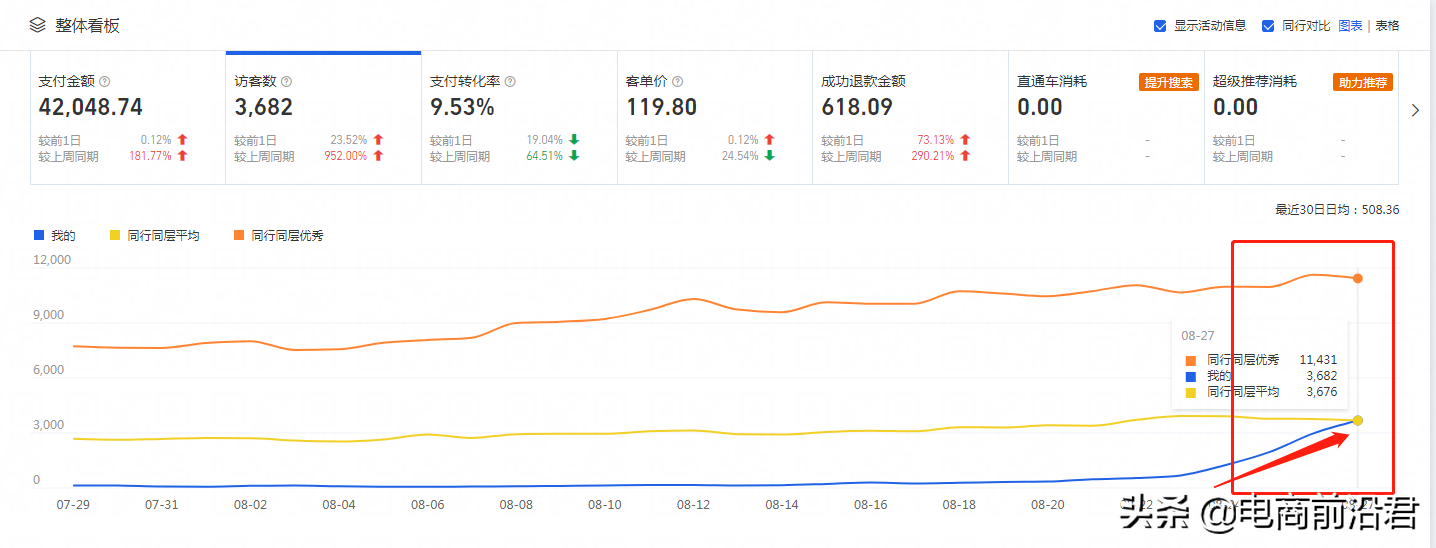
Task: Select the 超级推荐消耗 metric card
Action: (x=1302, y=118)
